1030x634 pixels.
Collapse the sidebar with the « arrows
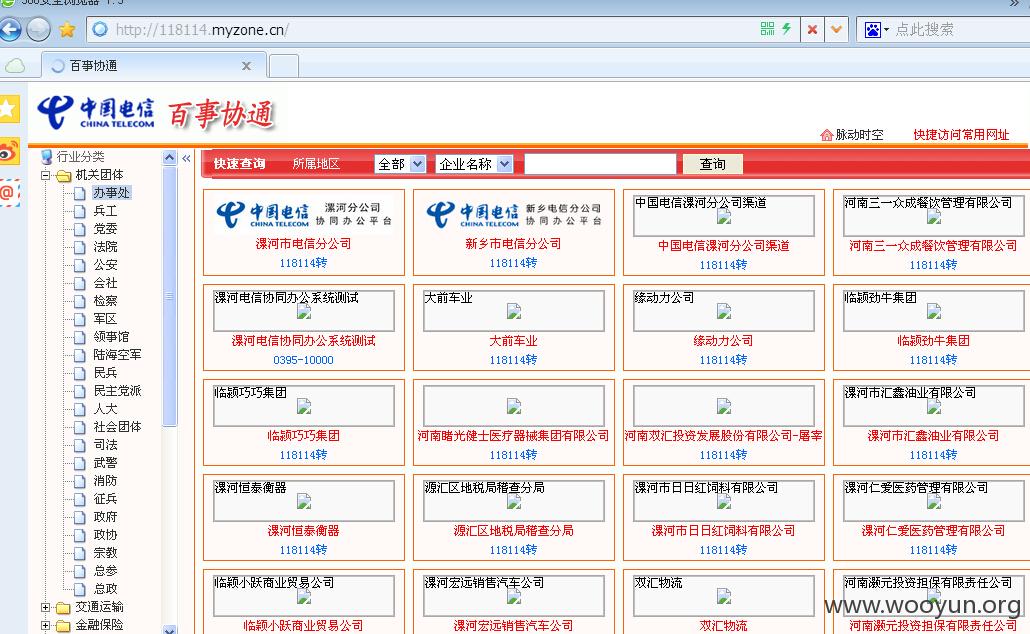187,158
